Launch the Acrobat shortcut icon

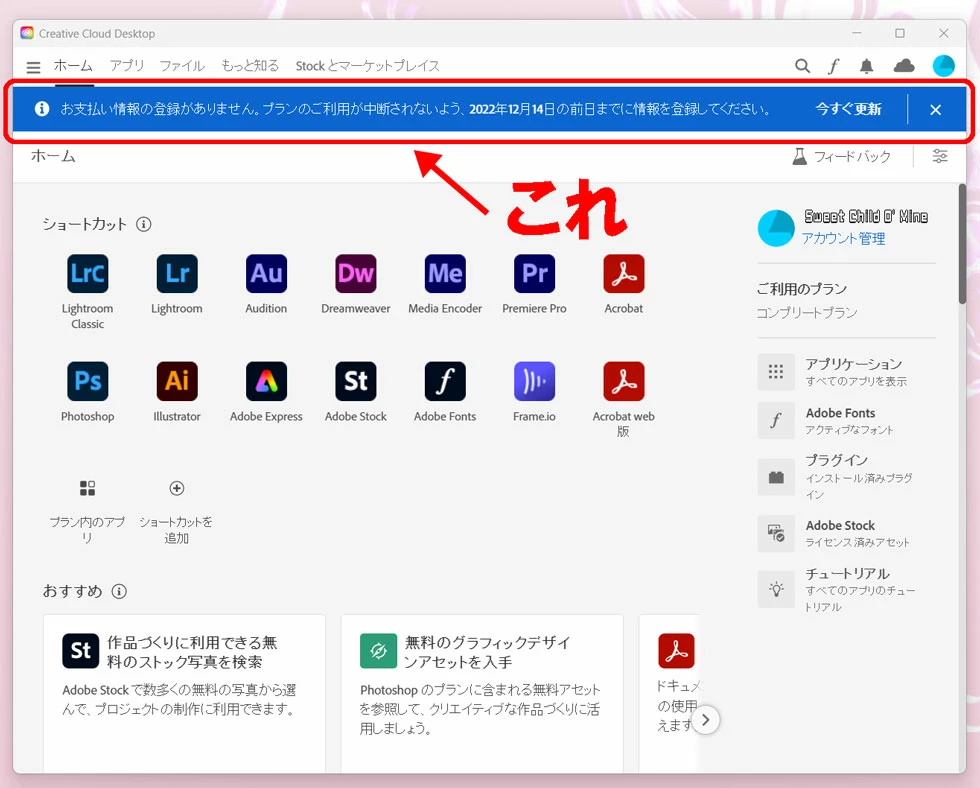(624, 274)
